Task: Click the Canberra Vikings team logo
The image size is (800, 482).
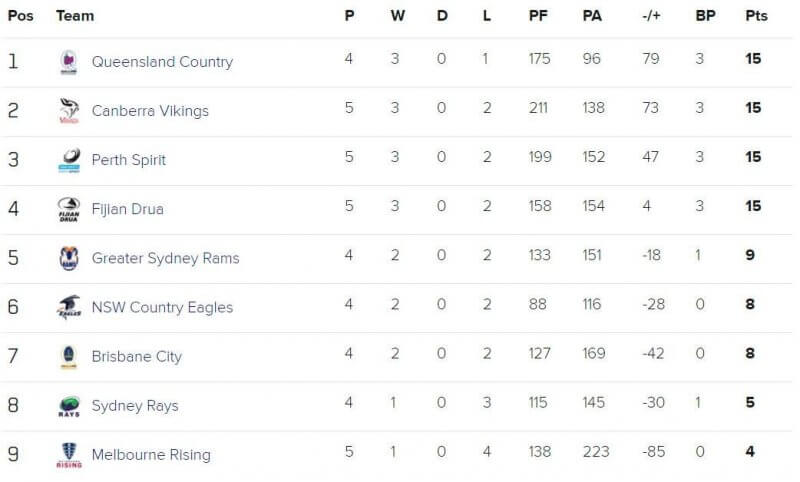Action: 69,111
